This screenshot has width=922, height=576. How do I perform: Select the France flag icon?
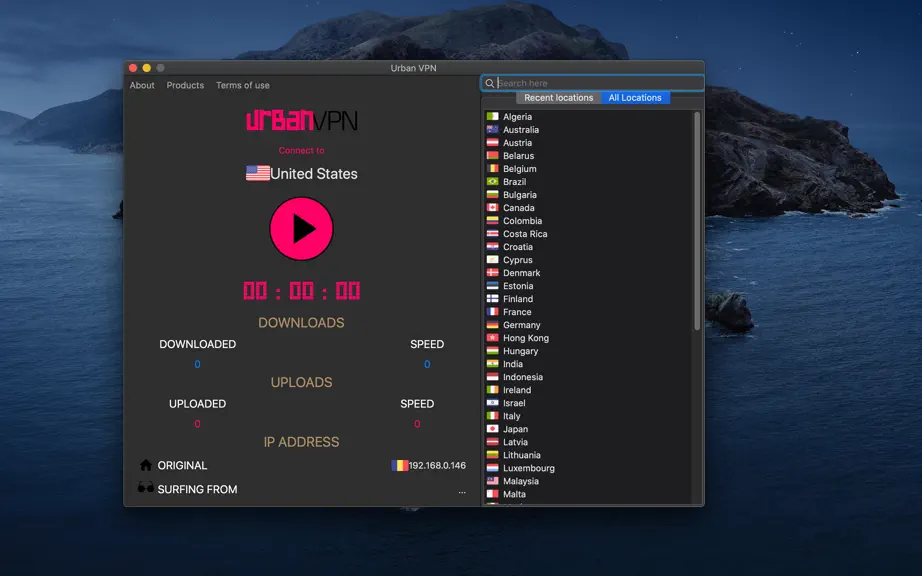coord(492,312)
